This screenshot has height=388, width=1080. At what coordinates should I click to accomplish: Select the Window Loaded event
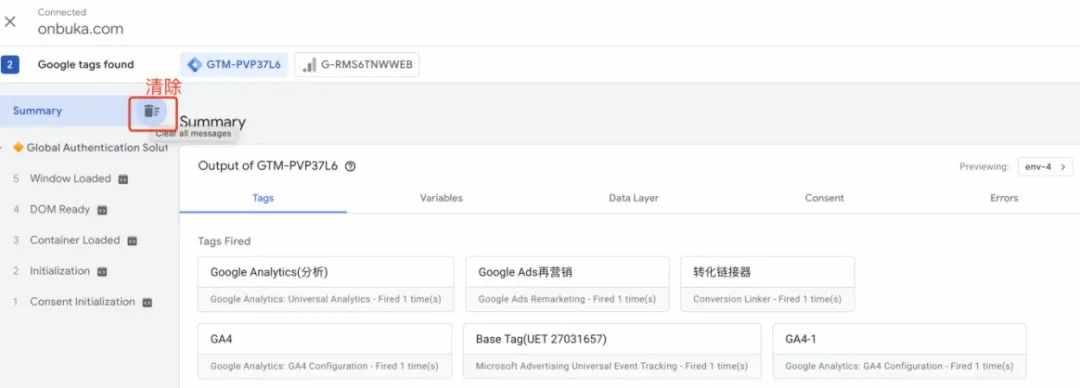coord(70,178)
